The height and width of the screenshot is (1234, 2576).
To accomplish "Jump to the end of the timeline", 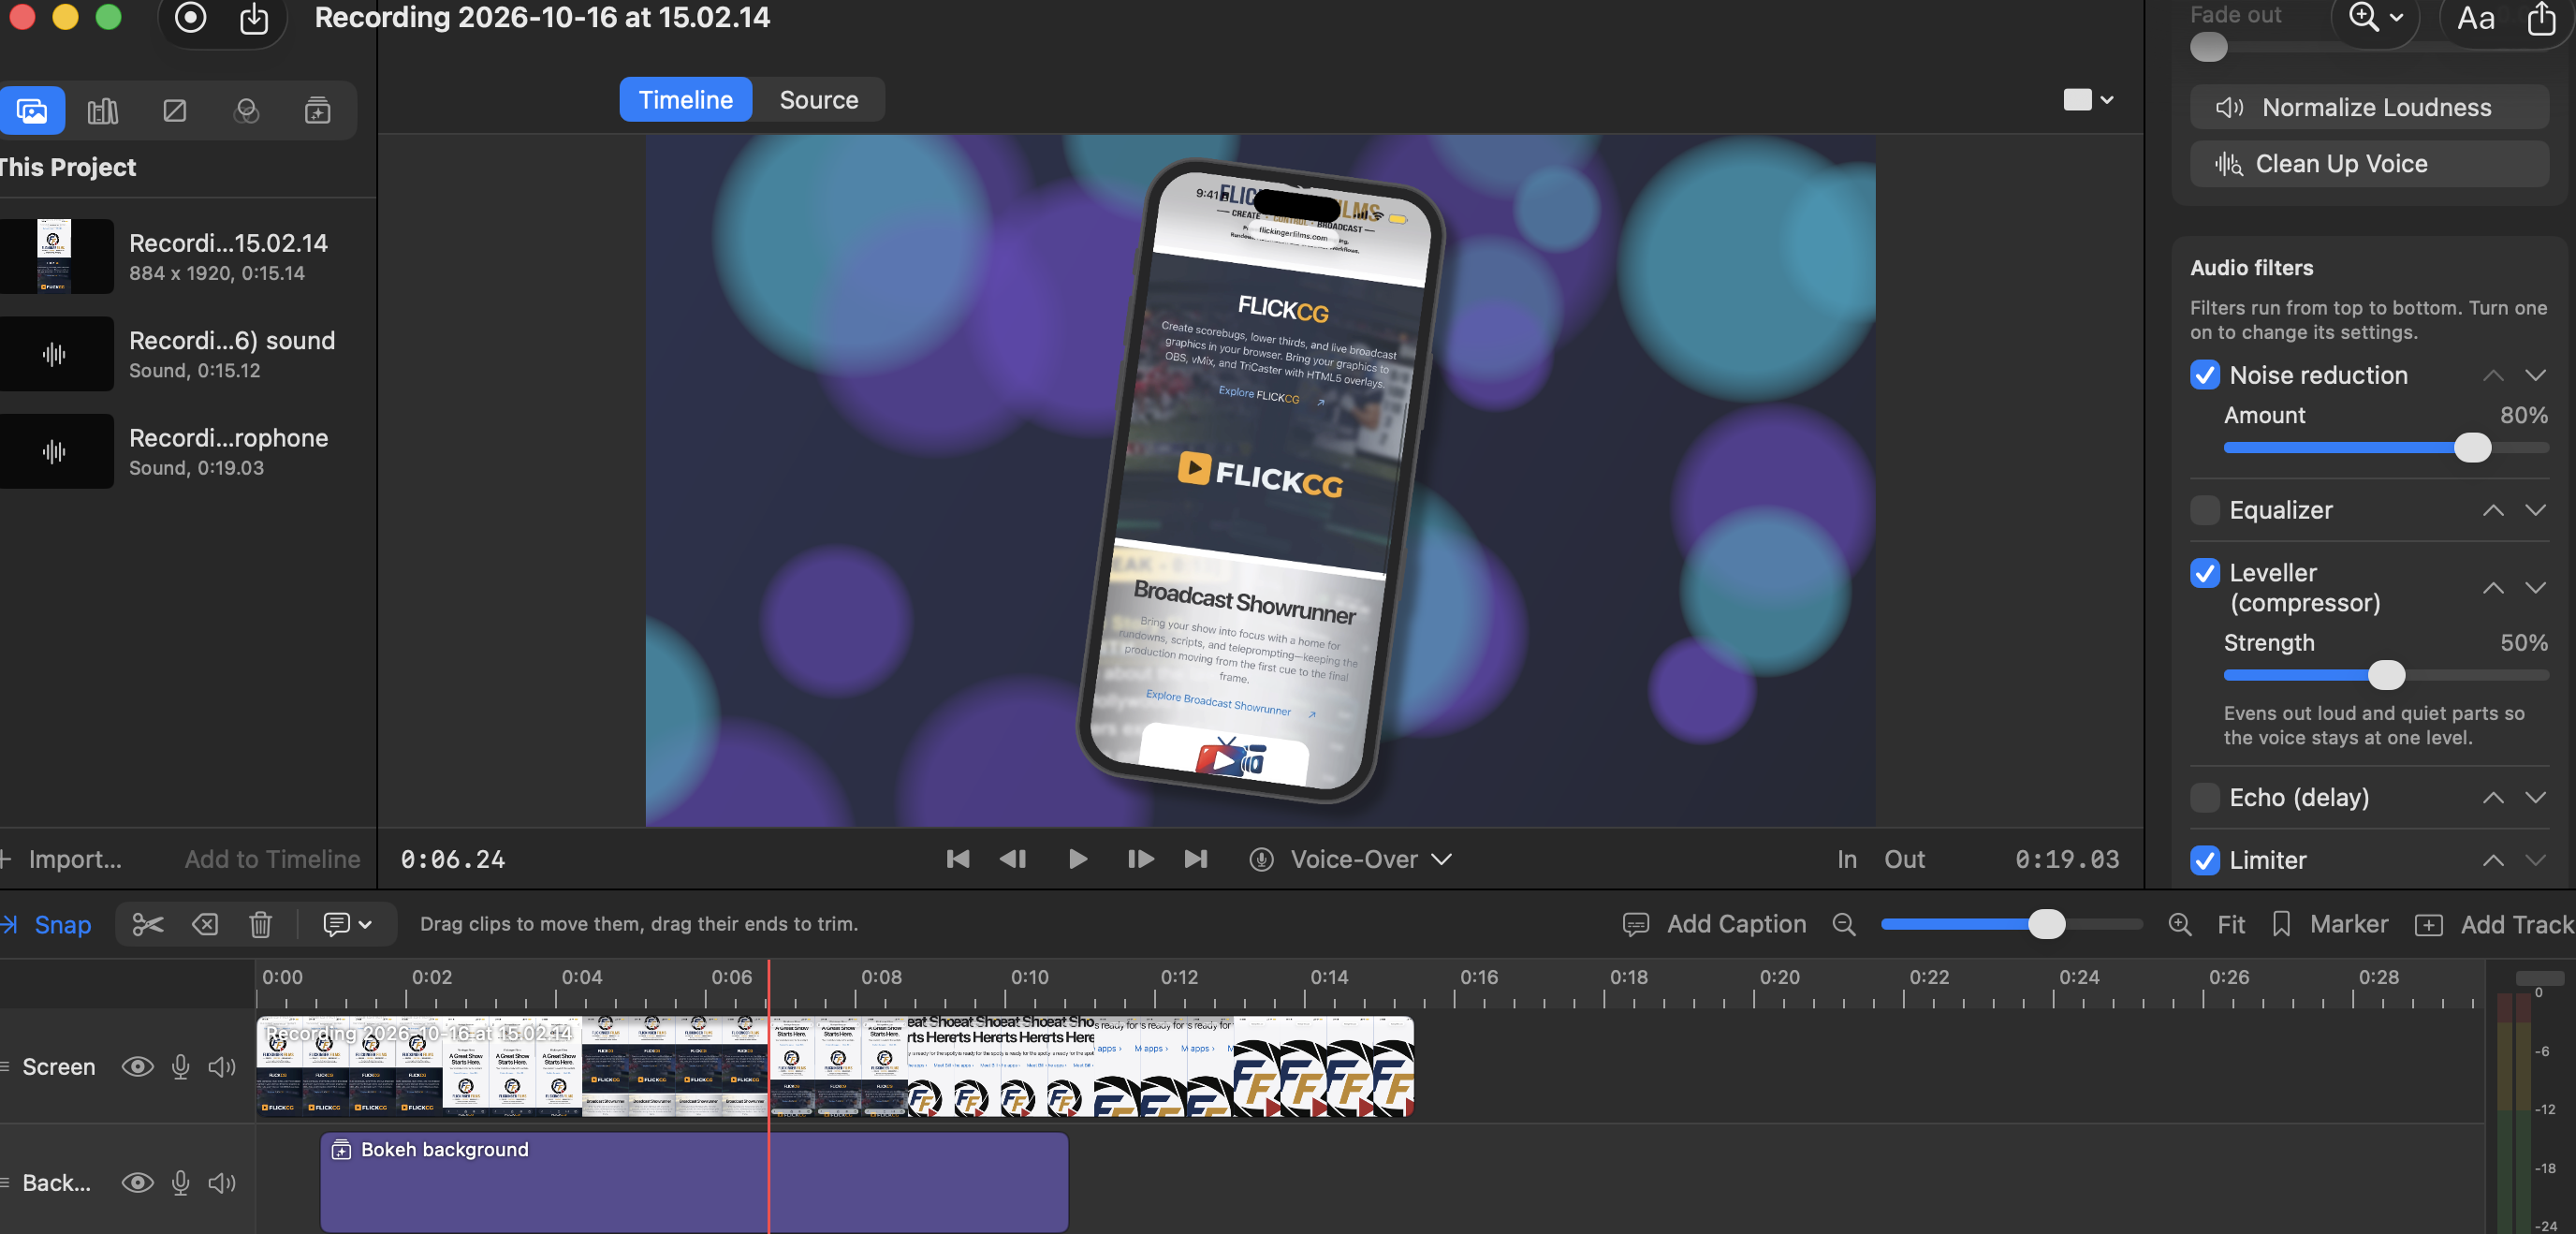I will [x=1196, y=859].
